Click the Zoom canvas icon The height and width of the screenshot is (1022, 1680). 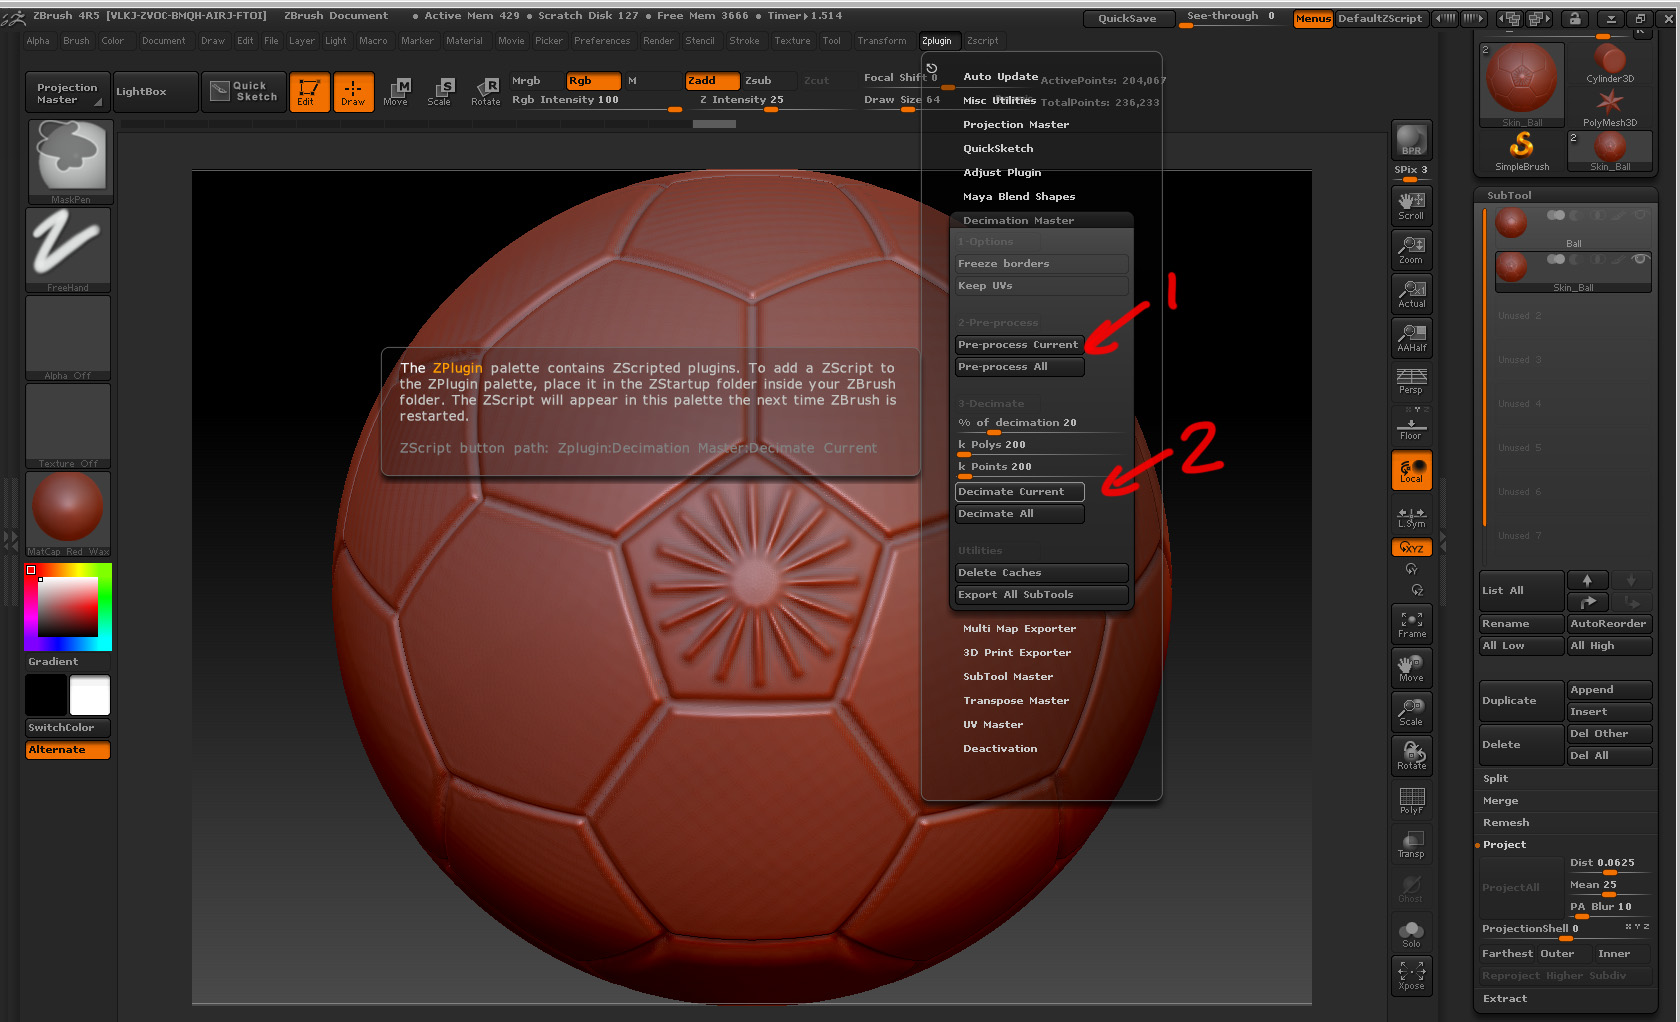(x=1411, y=249)
